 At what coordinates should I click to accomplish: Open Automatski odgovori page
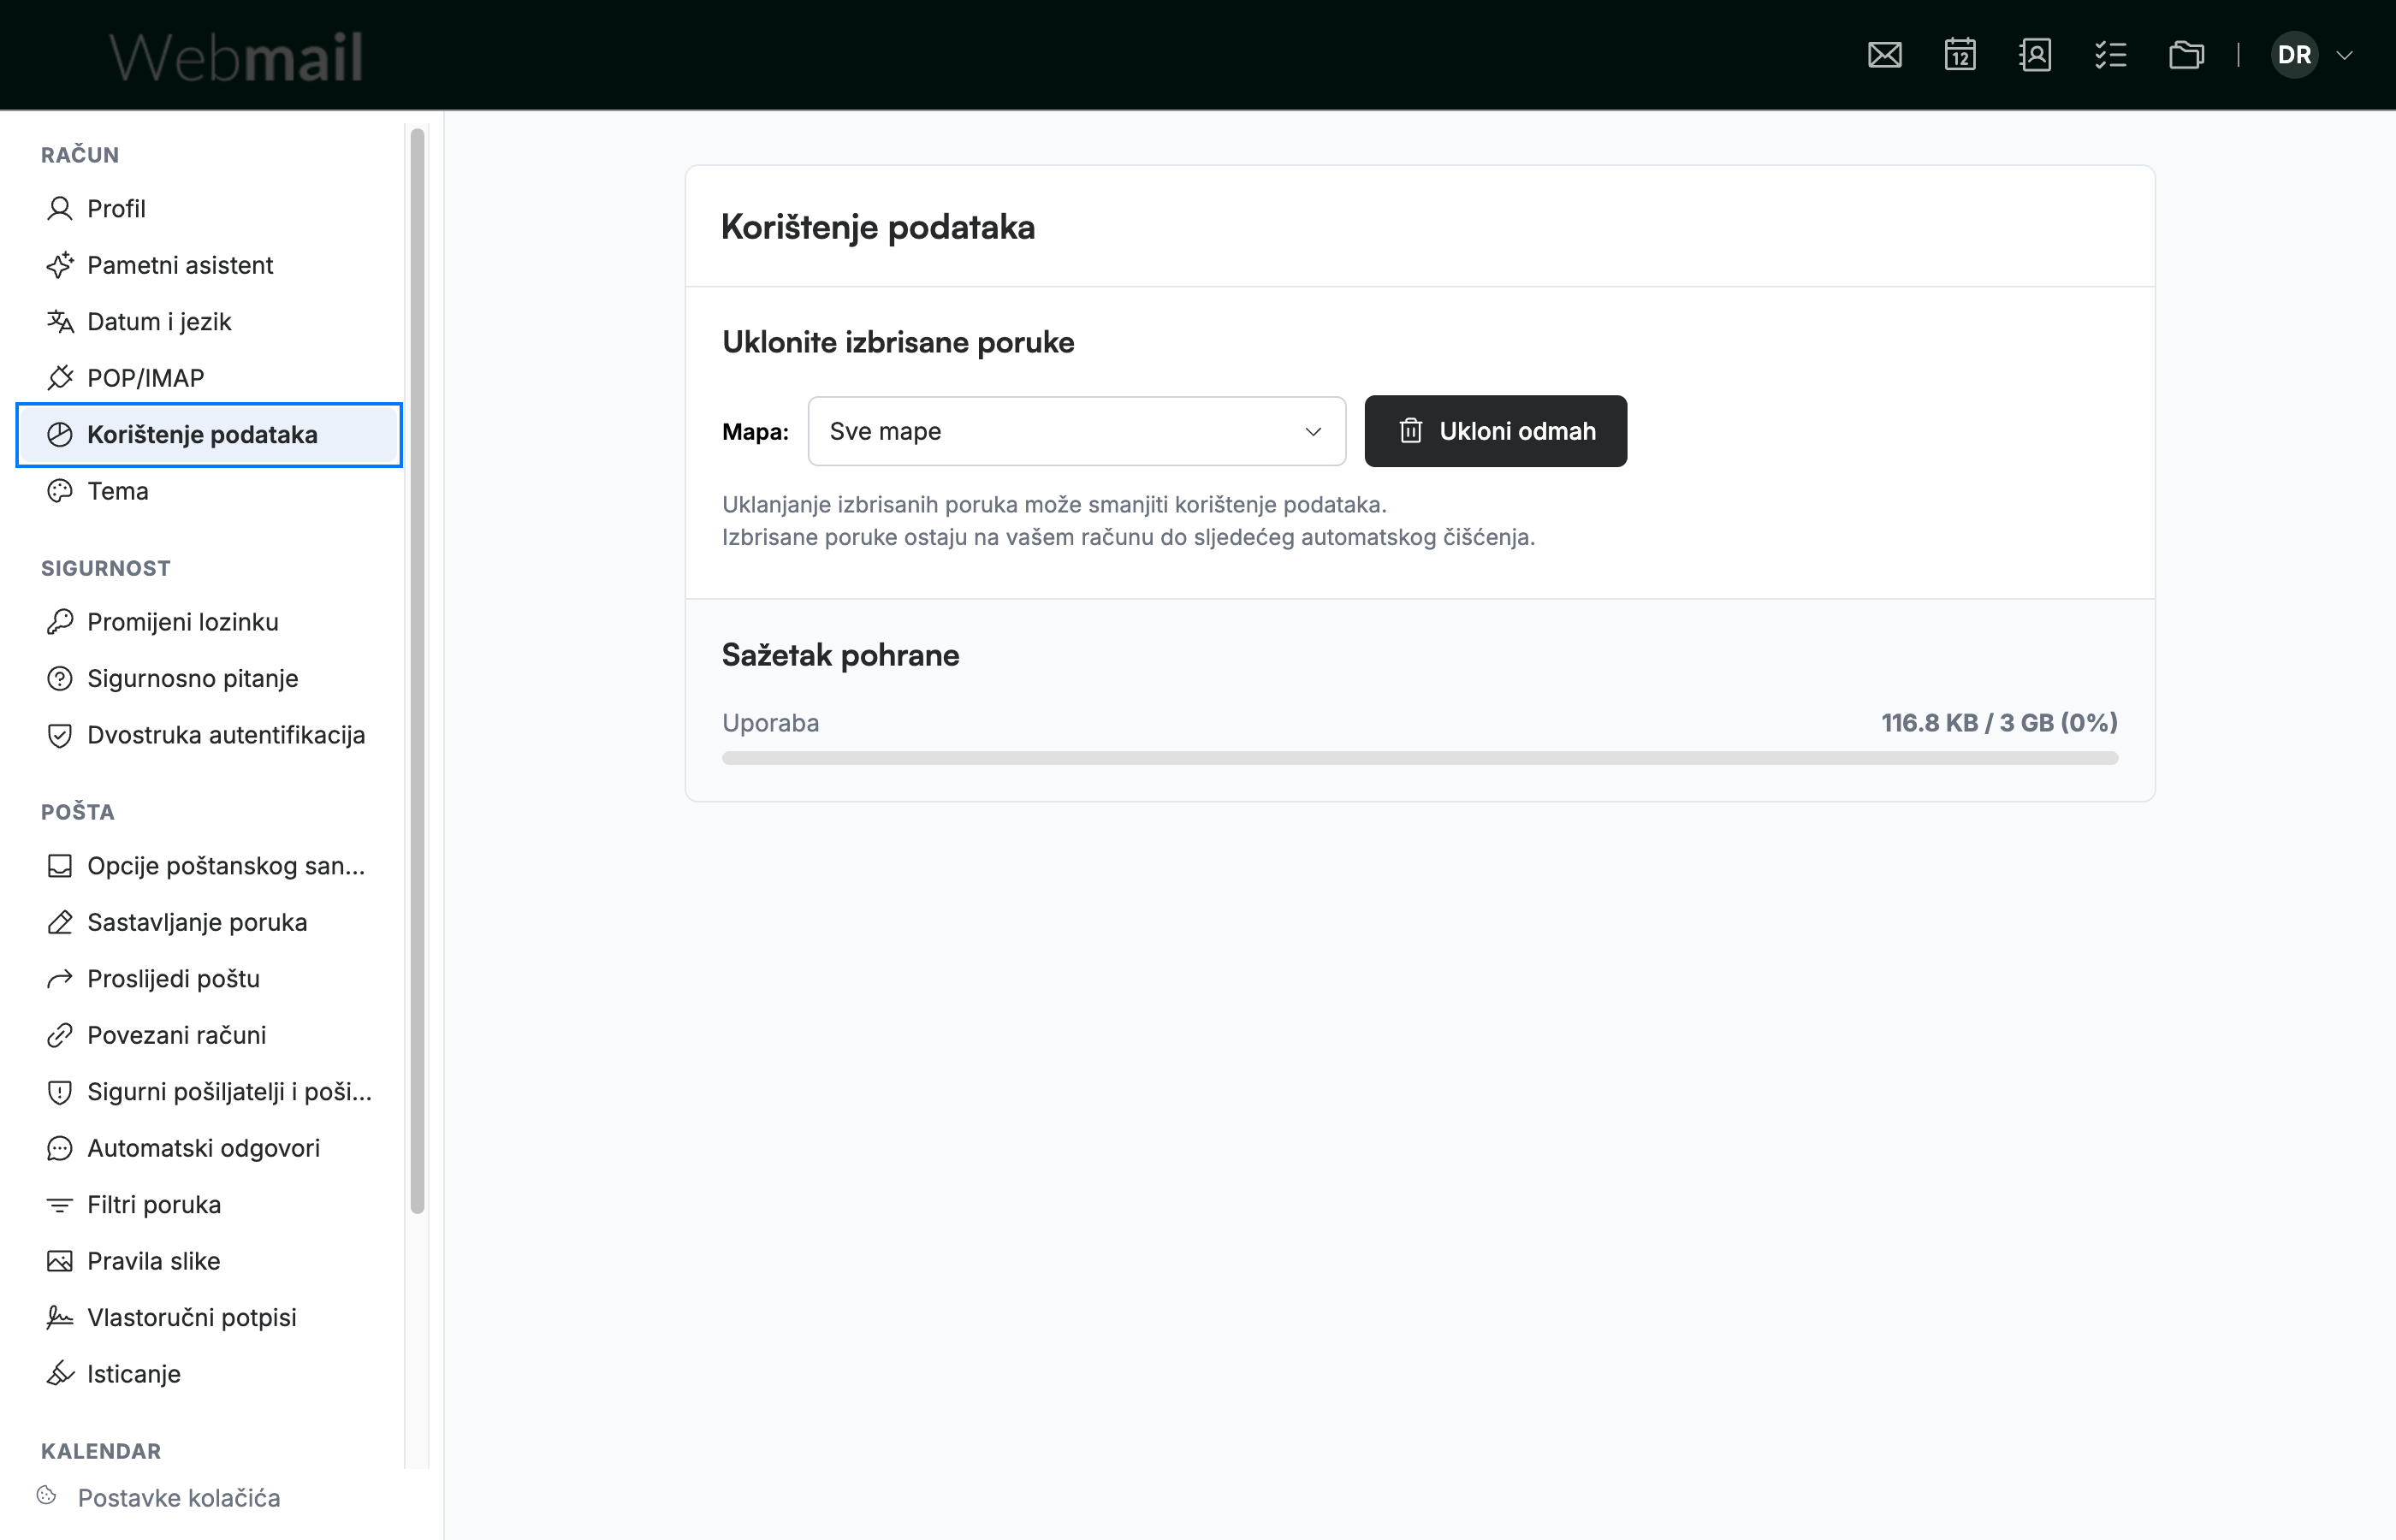click(209, 1148)
